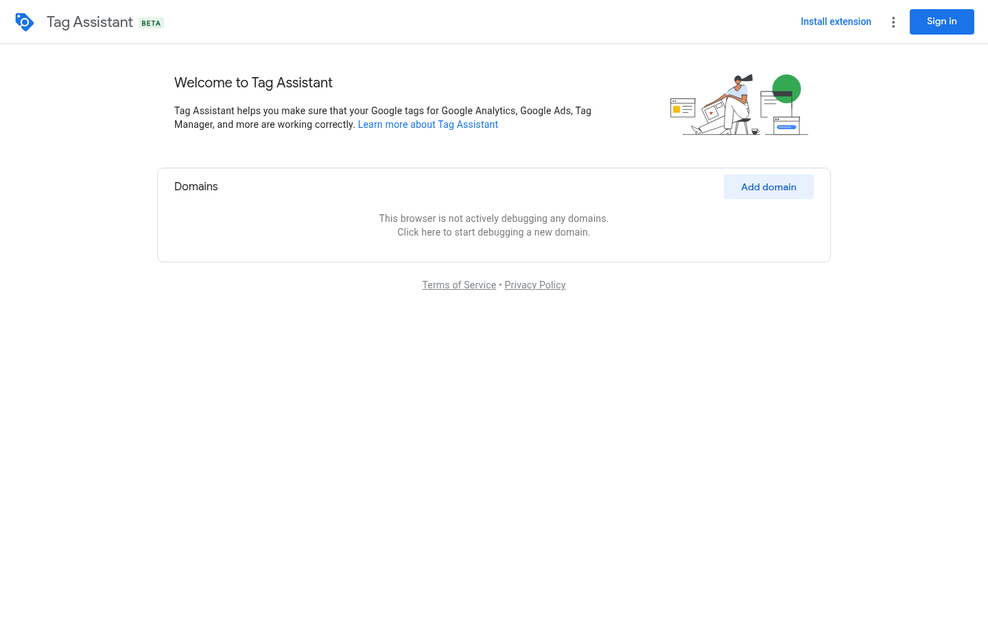
Task: Click the "Click here to start debugging" text
Action: (x=493, y=232)
